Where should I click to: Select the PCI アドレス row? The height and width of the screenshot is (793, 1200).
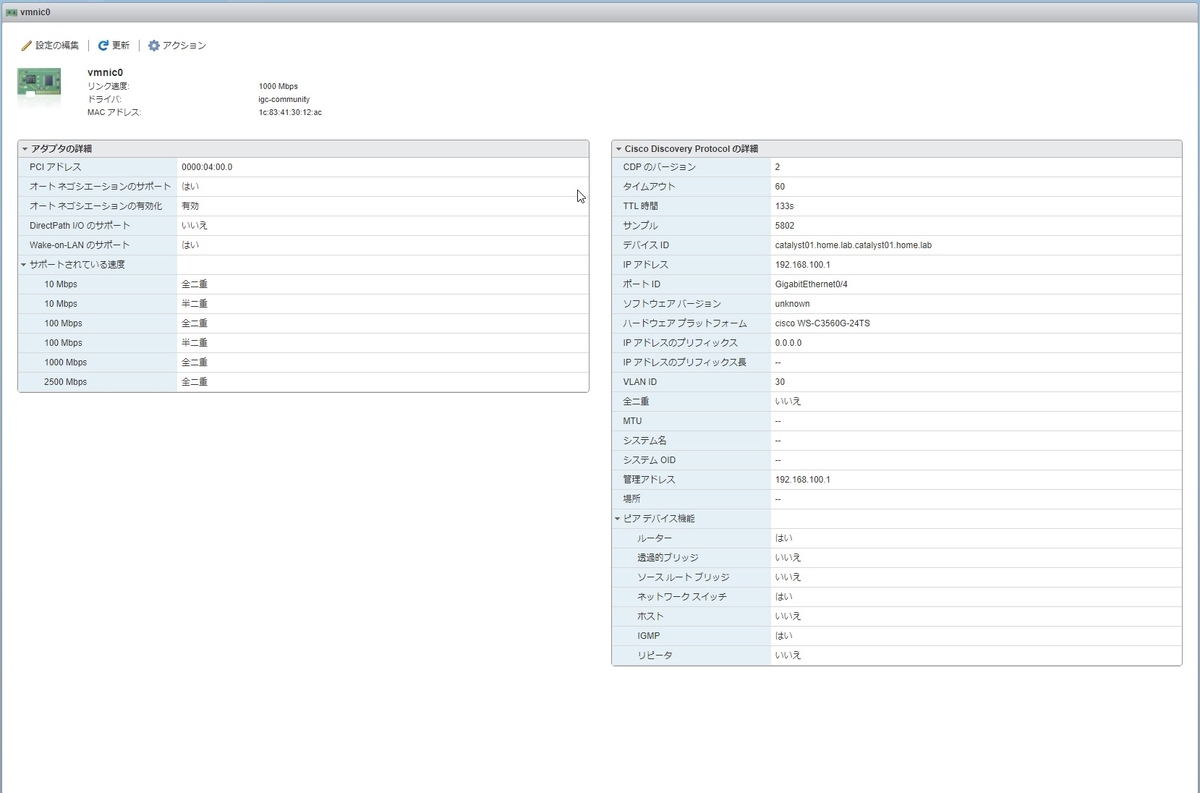(x=303, y=167)
